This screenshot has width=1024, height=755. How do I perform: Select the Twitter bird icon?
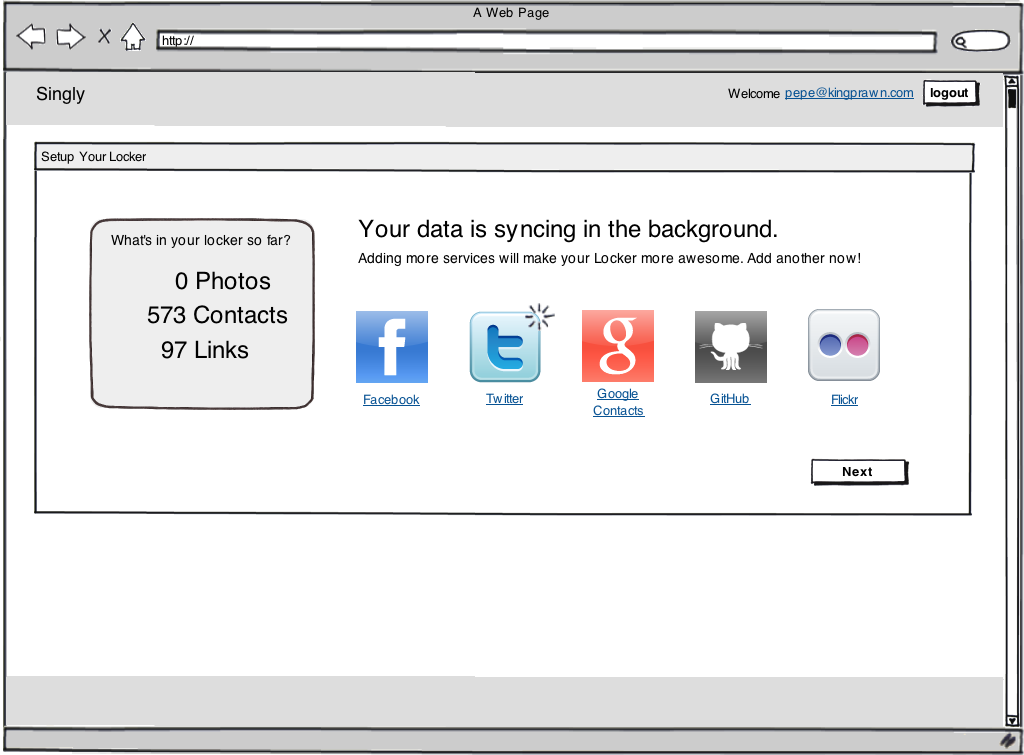point(505,347)
